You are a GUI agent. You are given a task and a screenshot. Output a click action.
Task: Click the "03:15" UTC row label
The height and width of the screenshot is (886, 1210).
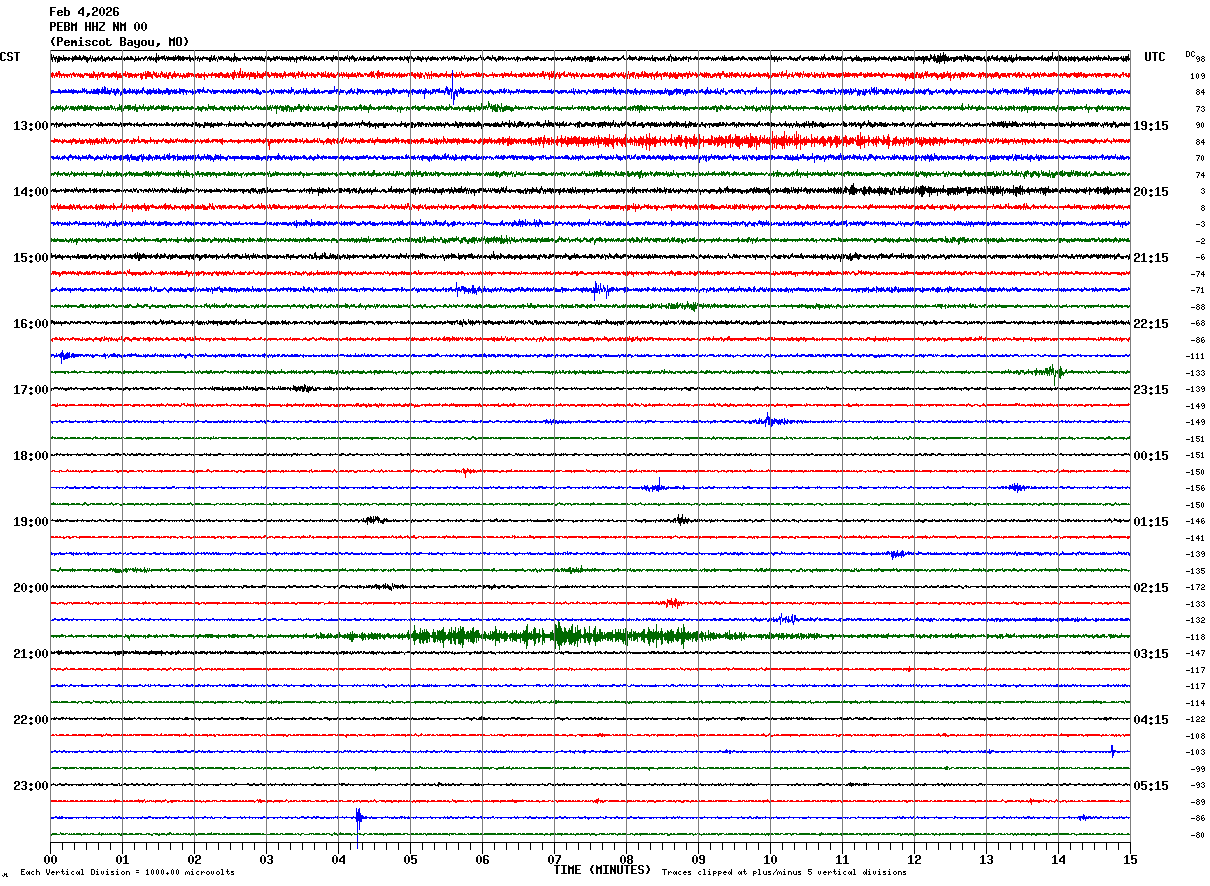coord(1151,654)
